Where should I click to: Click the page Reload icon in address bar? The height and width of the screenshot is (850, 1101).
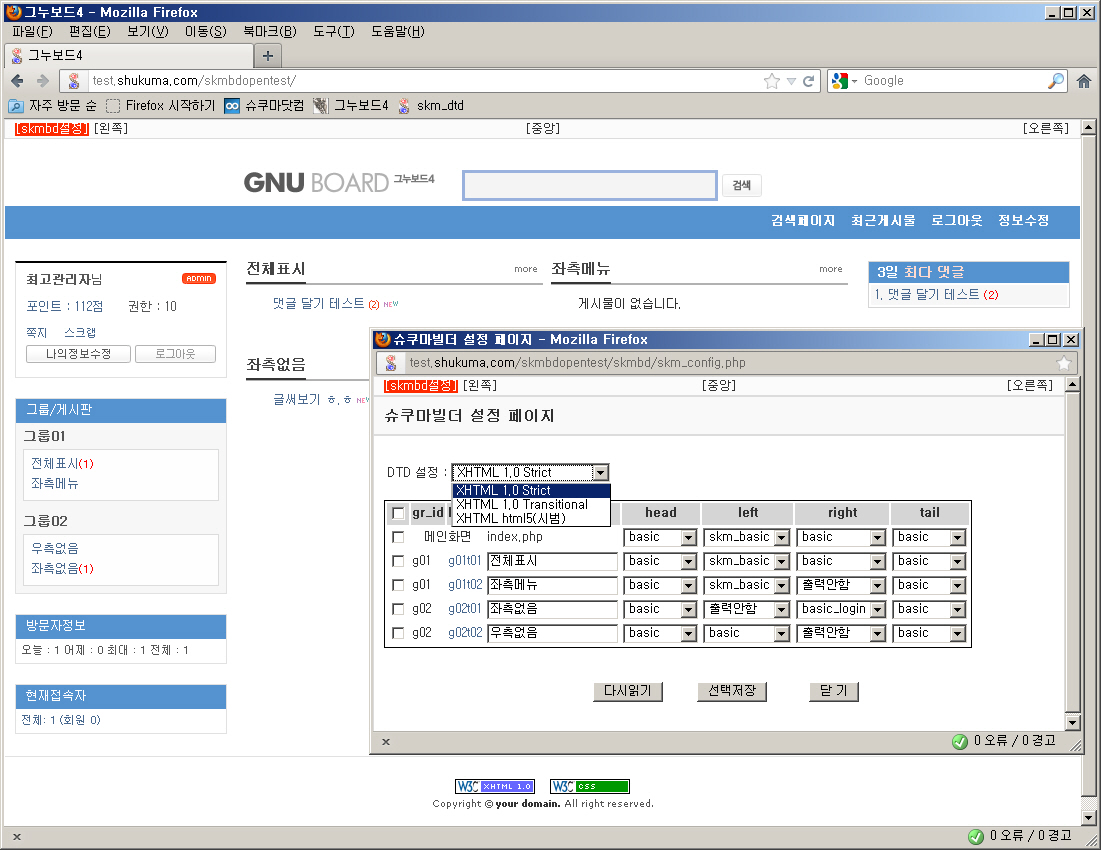809,81
